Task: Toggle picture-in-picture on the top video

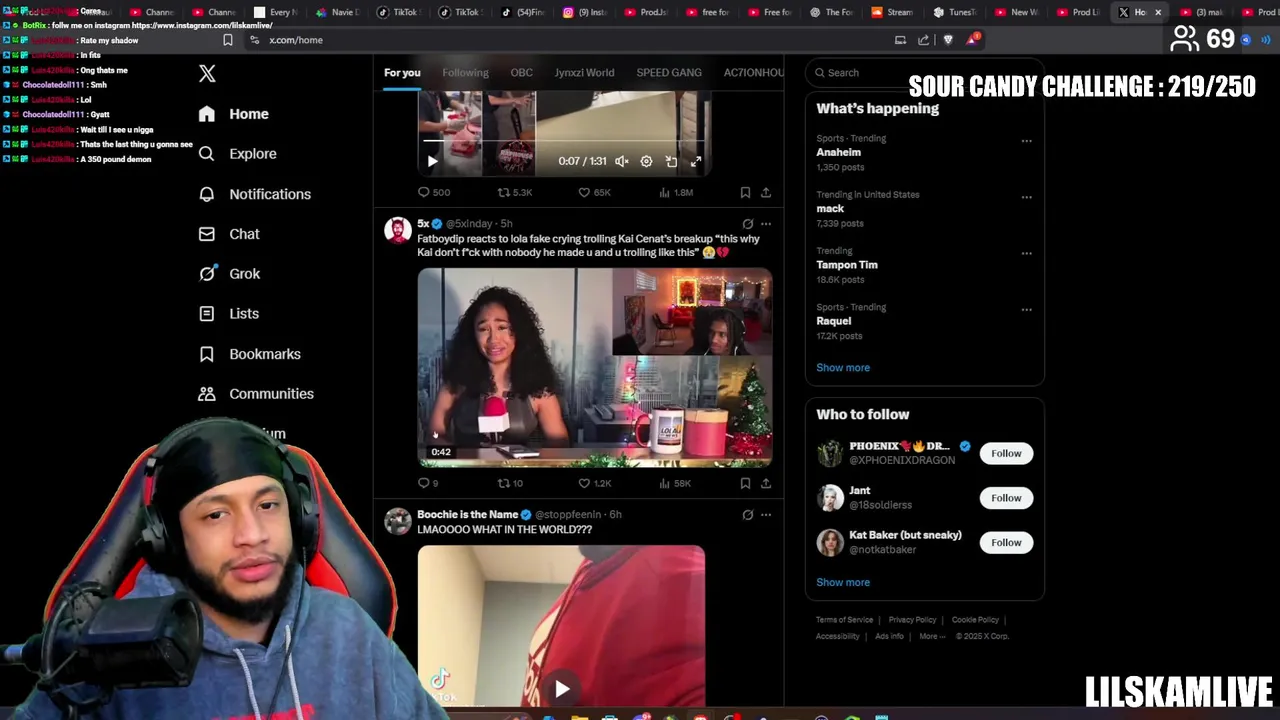Action: click(x=671, y=161)
